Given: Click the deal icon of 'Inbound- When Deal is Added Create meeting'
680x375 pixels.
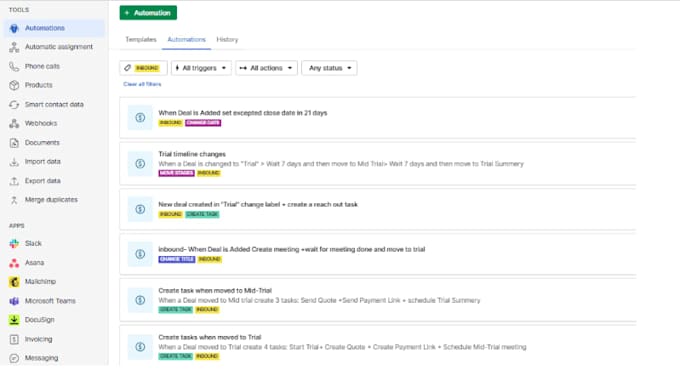Looking at the screenshot, I should tap(140, 254).
